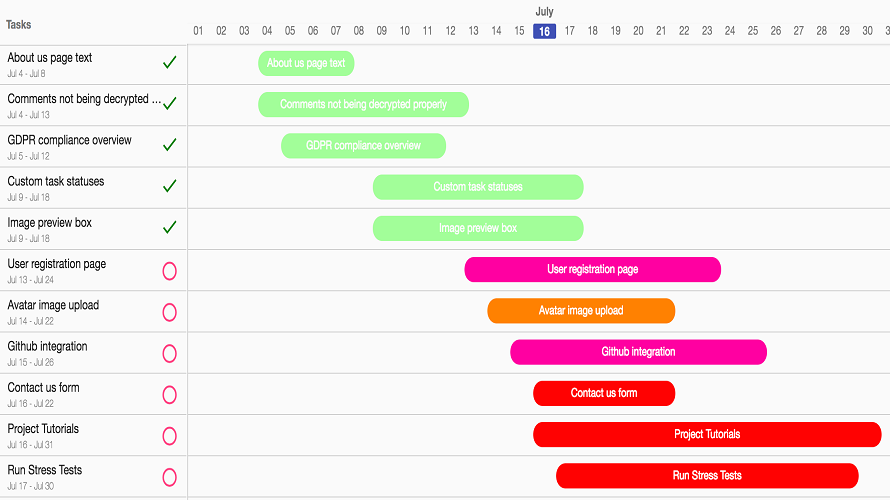Mark Contact us form task as done
This screenshot has height=500, width=890.
pyautogui.click(x=169, y=394)
